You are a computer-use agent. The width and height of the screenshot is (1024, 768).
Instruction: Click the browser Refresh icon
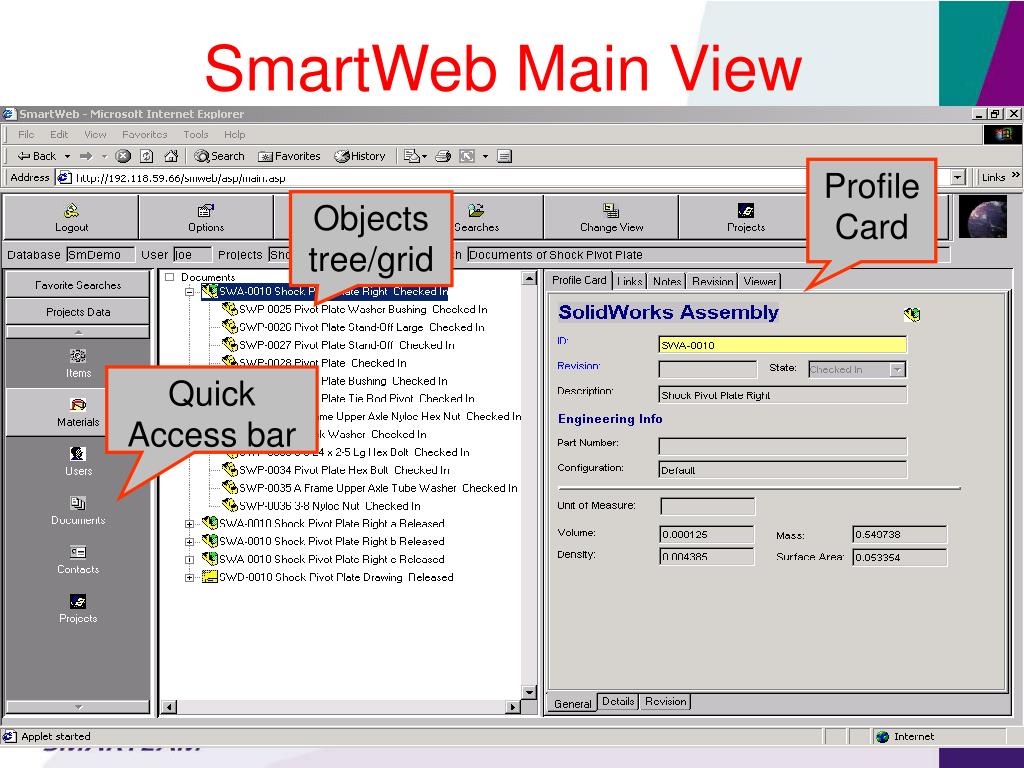147,156
